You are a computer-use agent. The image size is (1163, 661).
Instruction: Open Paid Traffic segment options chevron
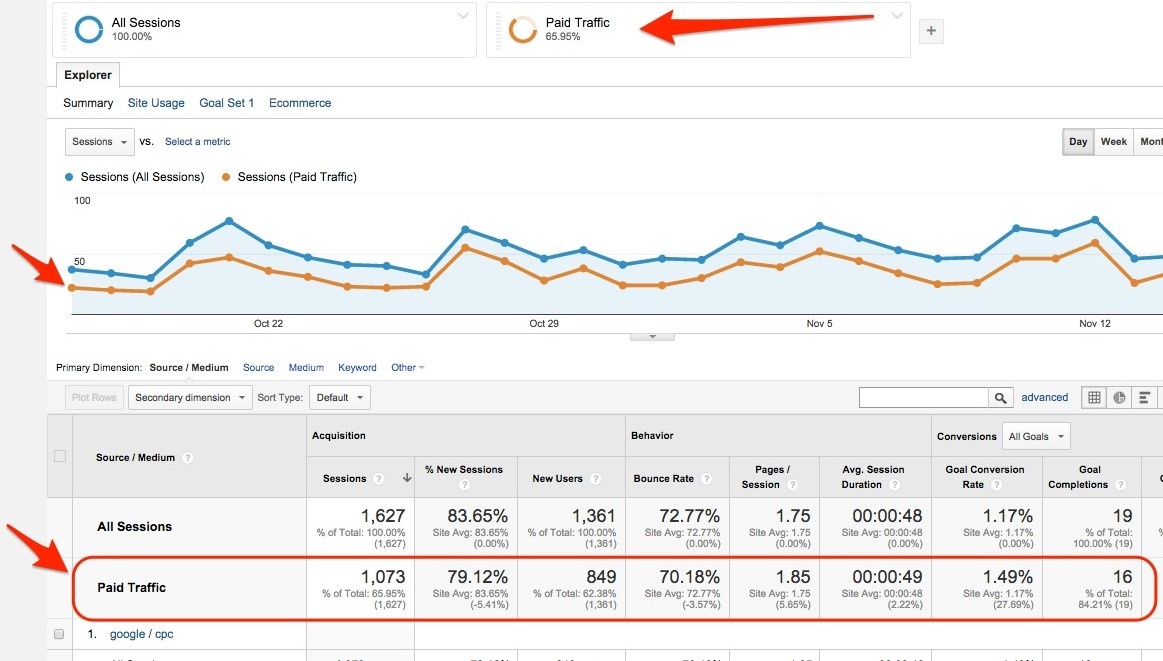point(897,16)
